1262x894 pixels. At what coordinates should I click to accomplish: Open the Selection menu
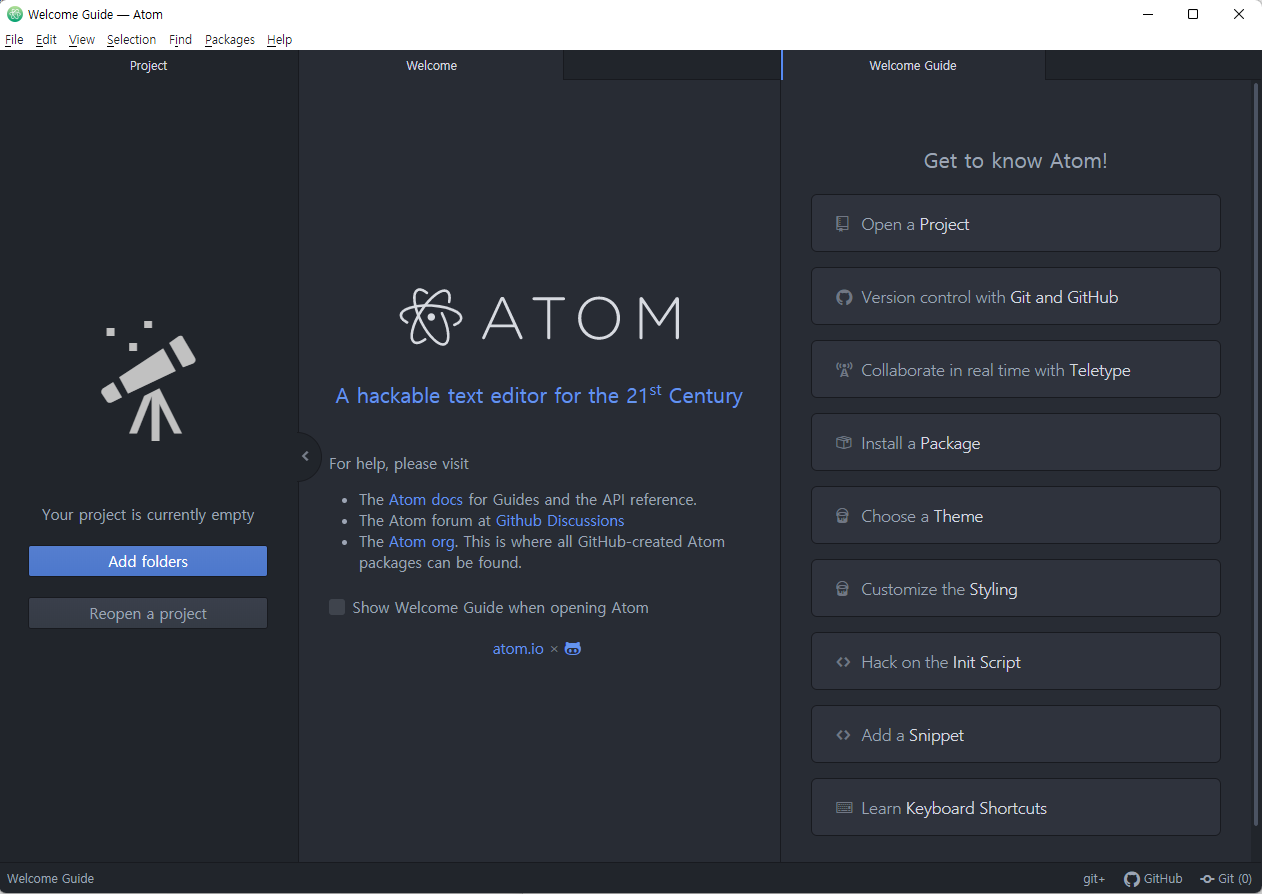(131, 40)
